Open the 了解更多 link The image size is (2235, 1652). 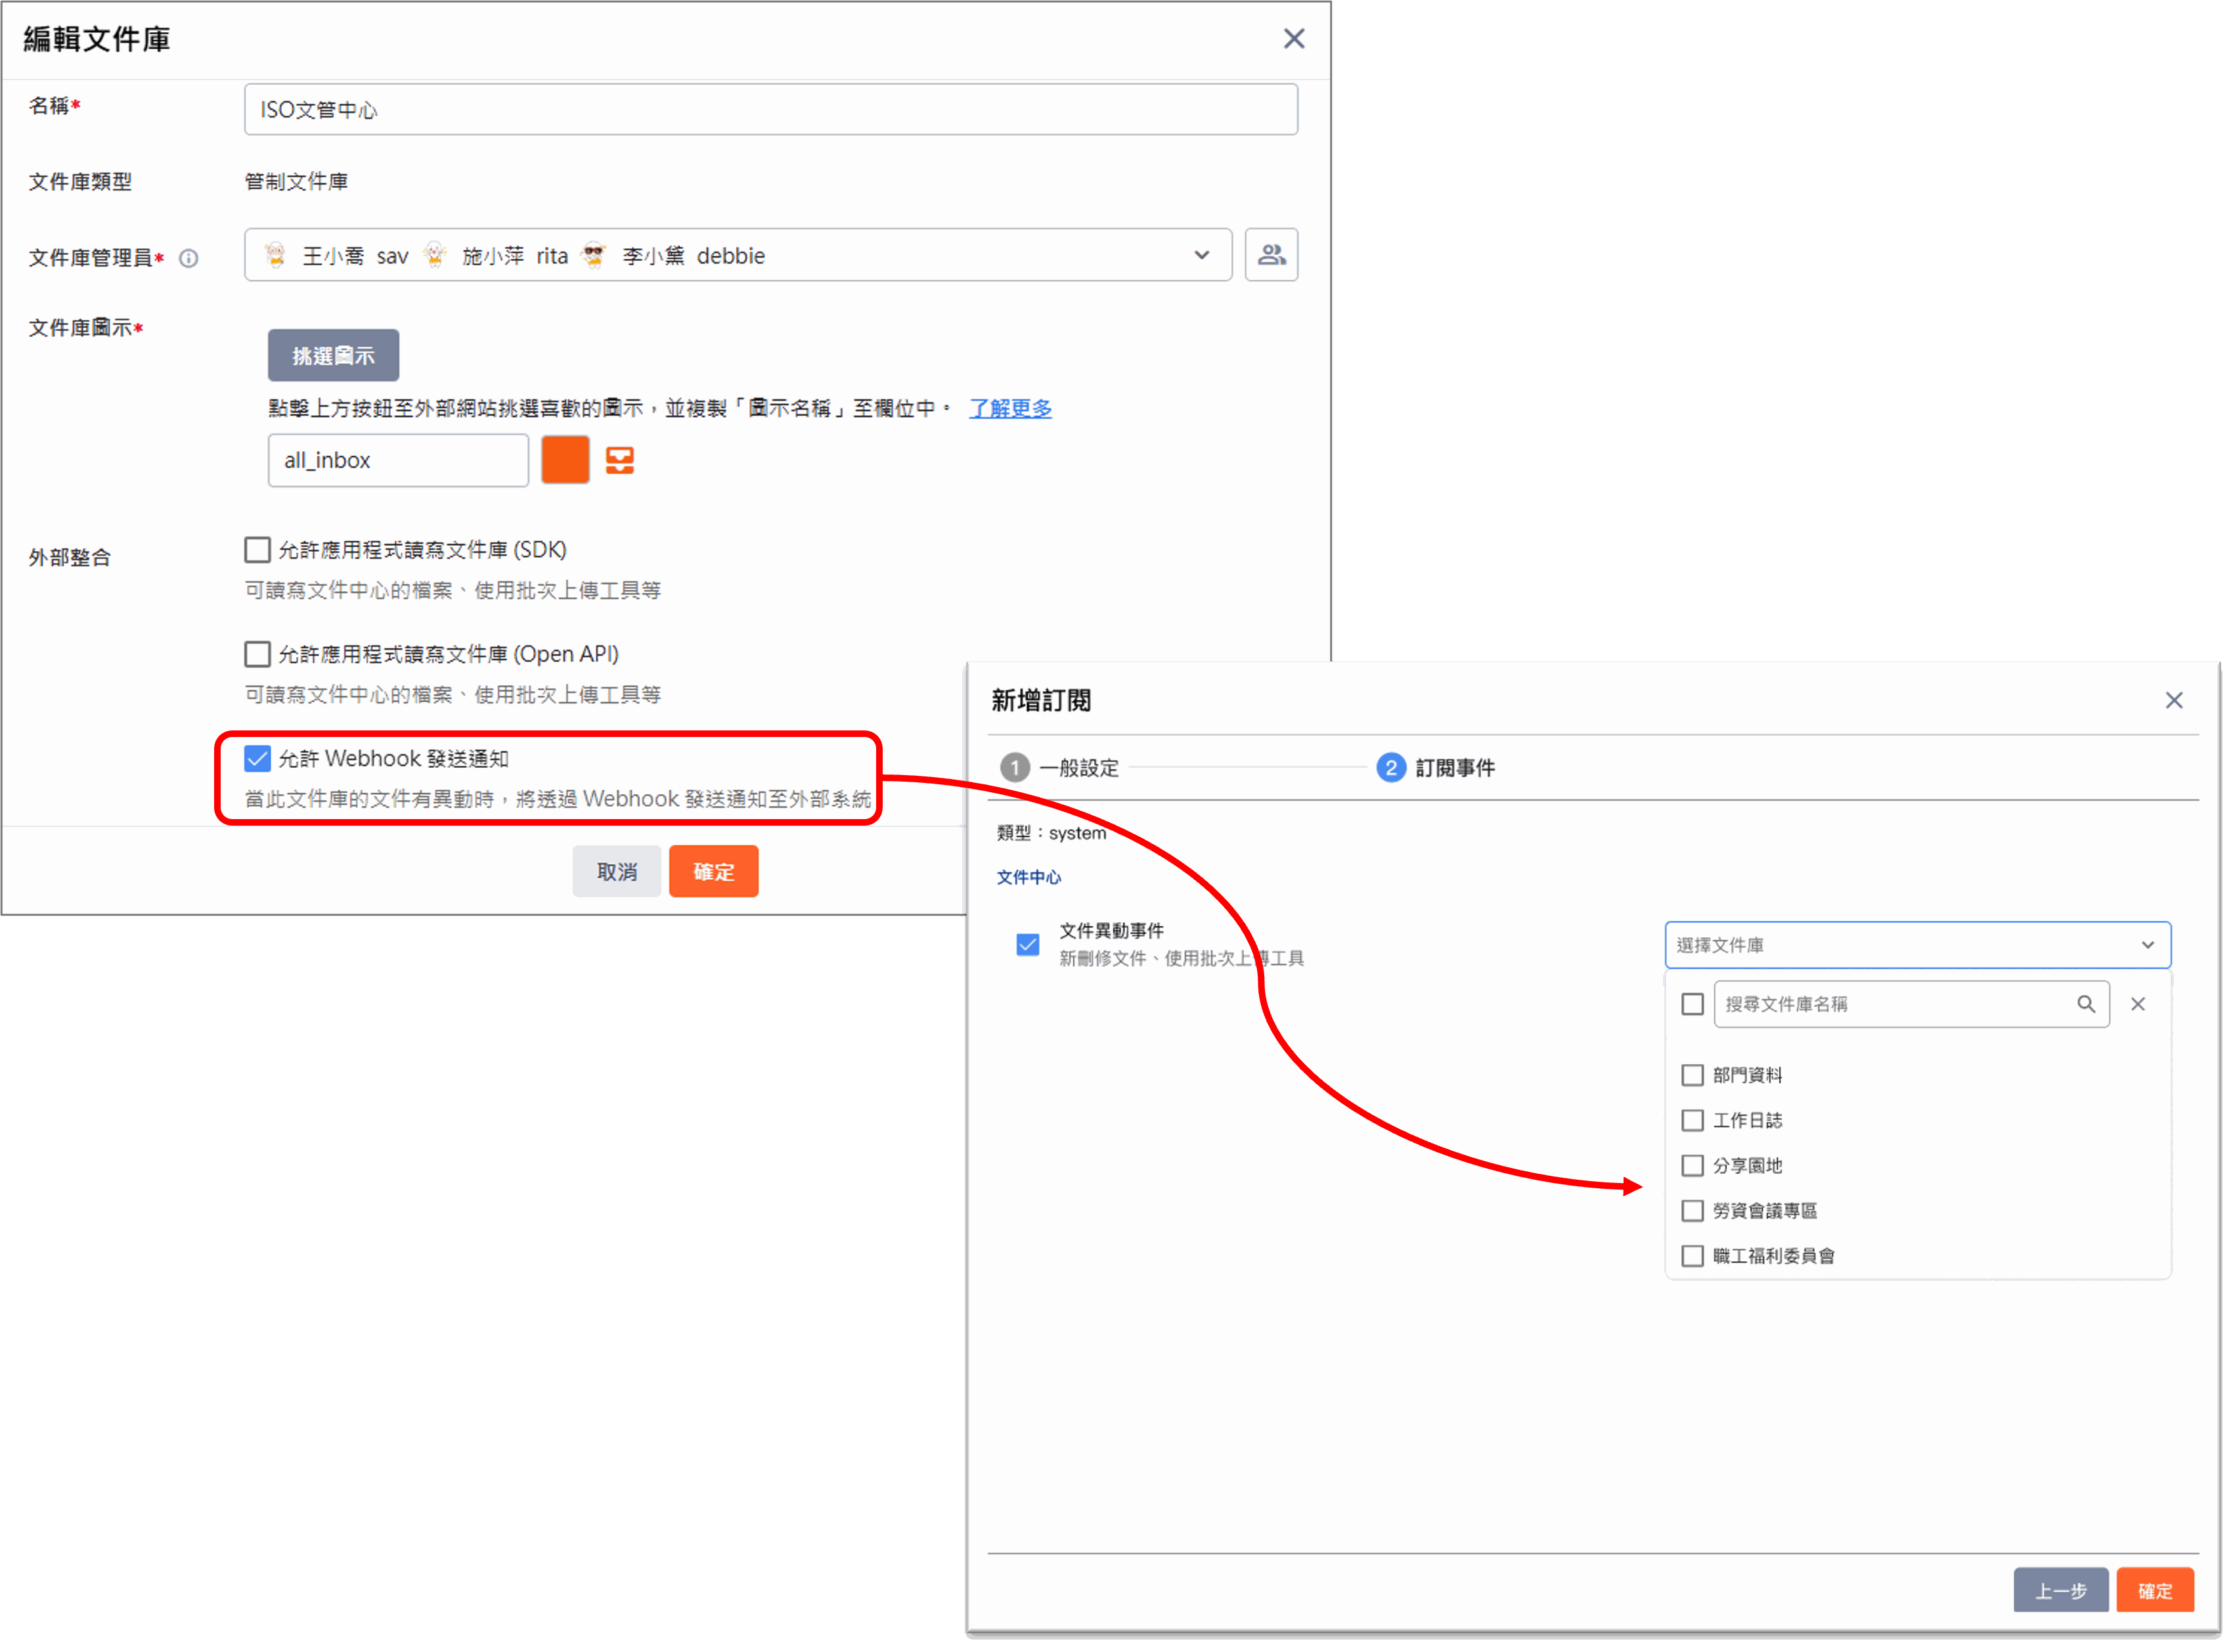1010,408
